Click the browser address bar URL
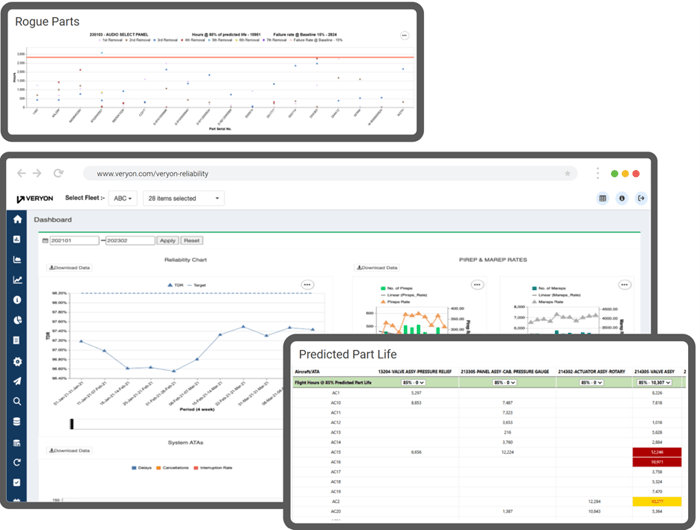This screenshot has width=700, height=530. (x=153, y=174)
